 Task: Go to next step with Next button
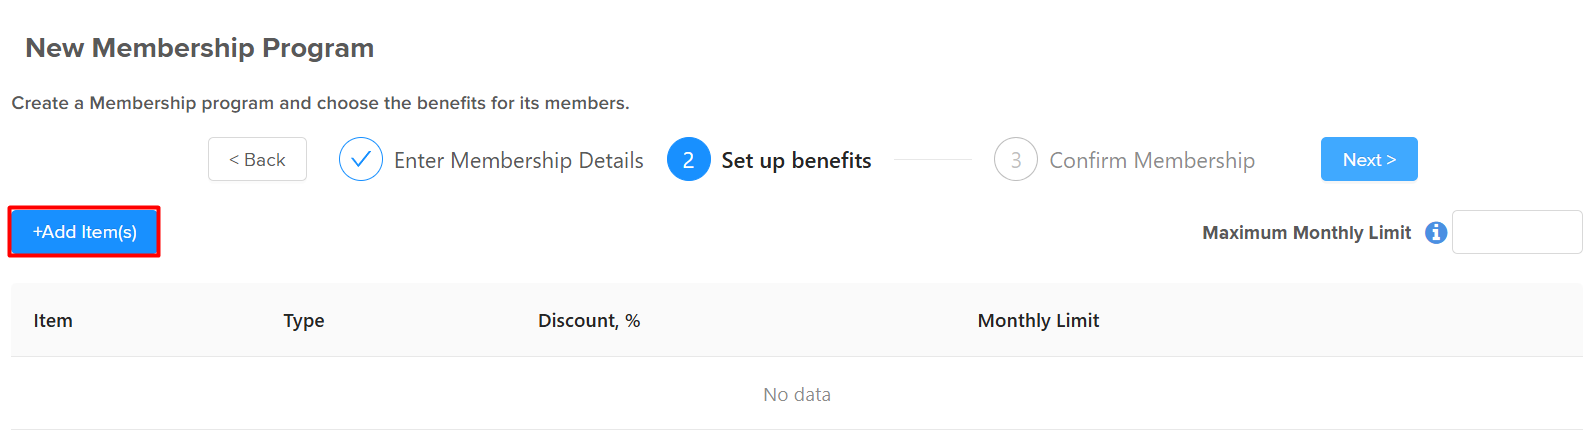[1369, 159]
